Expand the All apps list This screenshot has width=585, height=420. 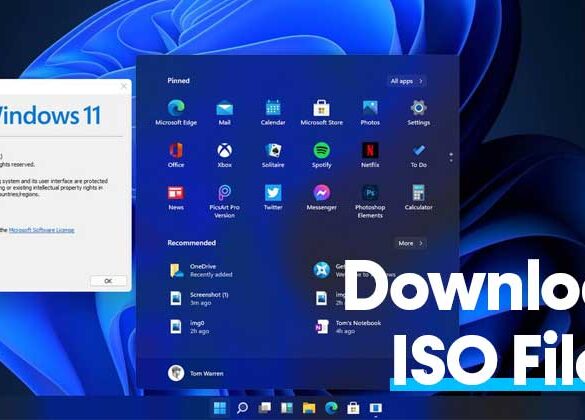tap(406, 81)
